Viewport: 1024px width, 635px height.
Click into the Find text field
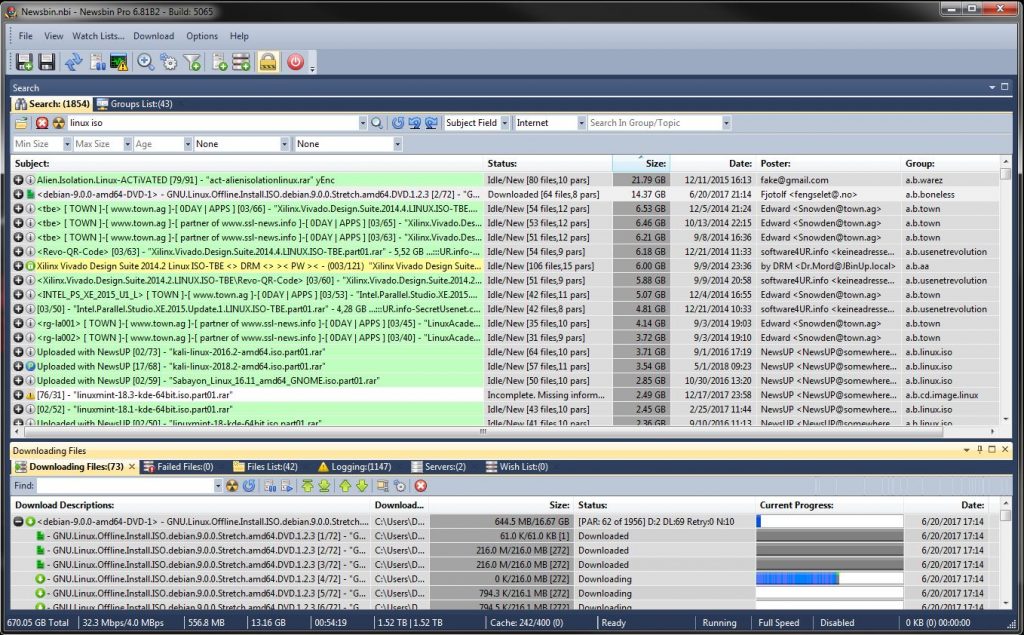(124, 486)
